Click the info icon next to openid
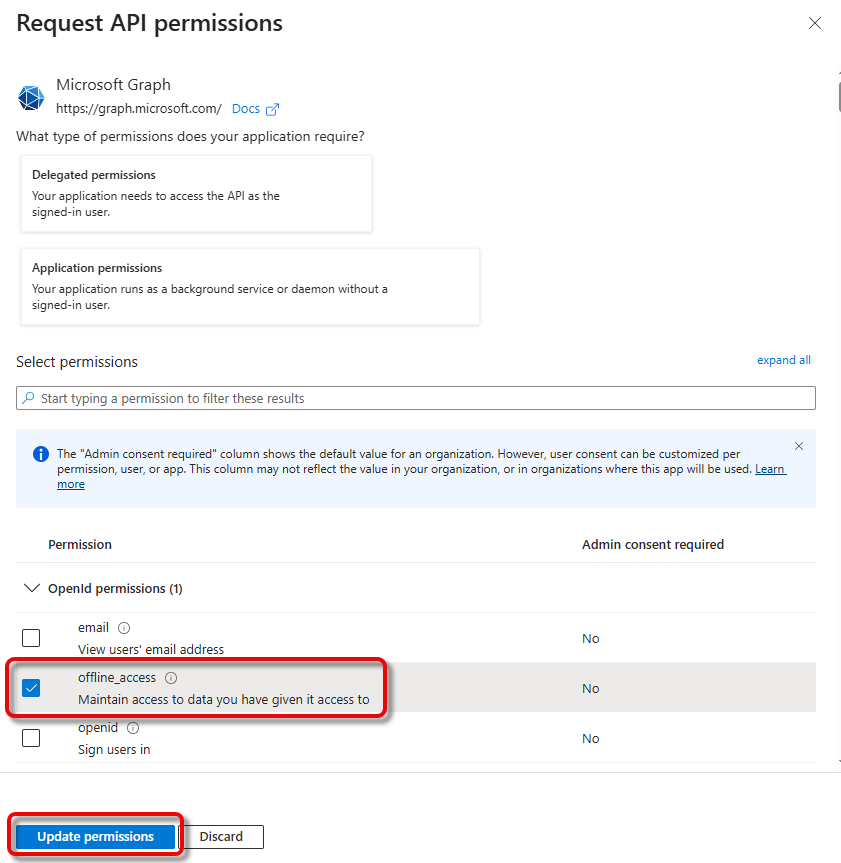This screenshot has width=841, height=863. coord(133,728)
